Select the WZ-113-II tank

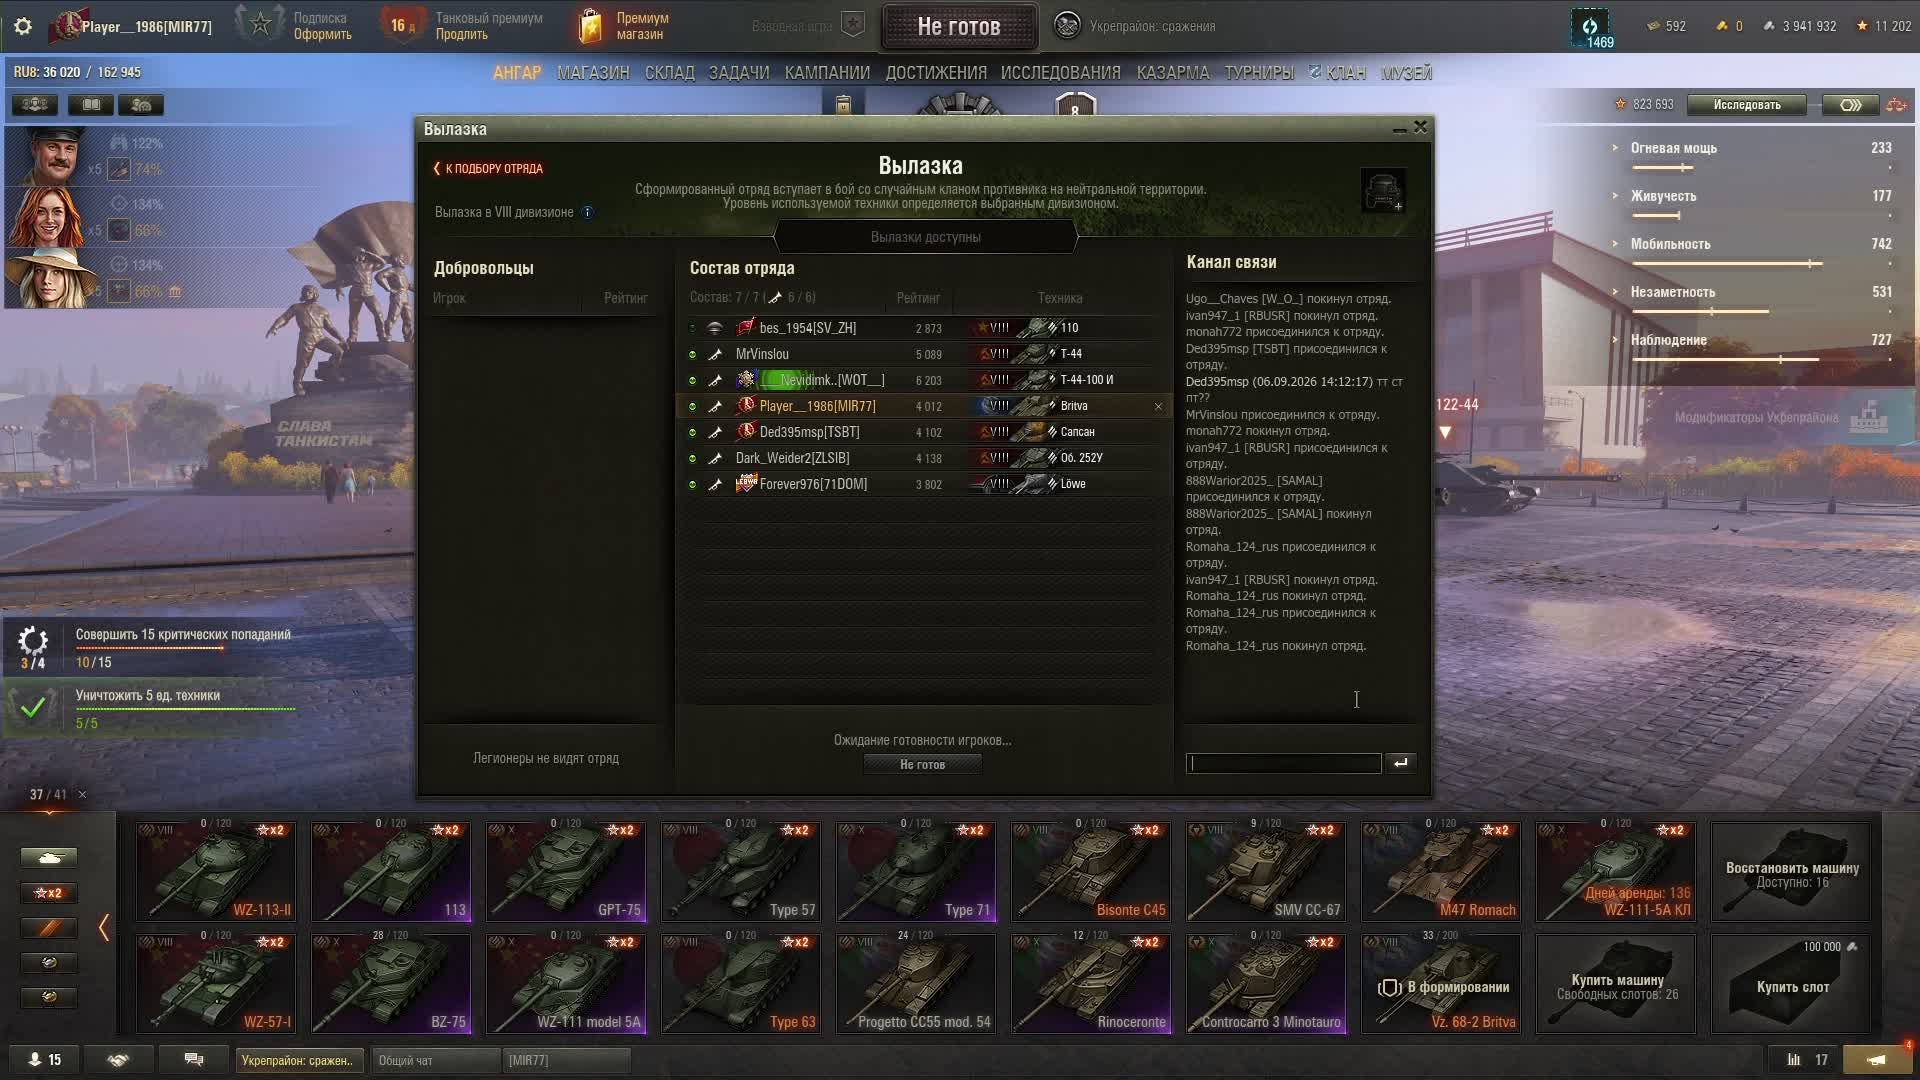[215, 870]
